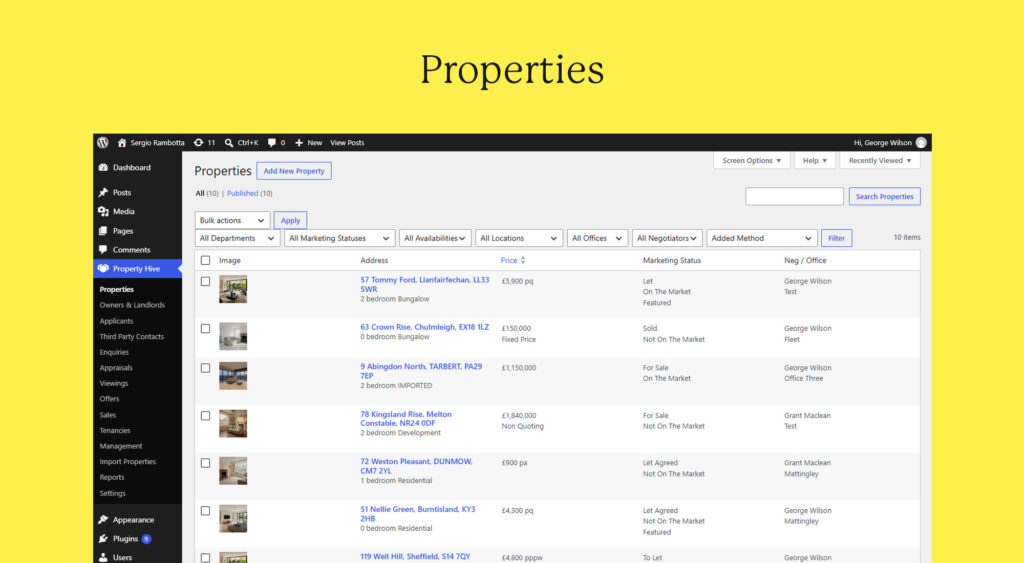Screen dimensions: 1024x563
Task: Open 57 Tommy Ford, Llanfairfechan property link
Action: pyautogui.click(x=424, y=284)
